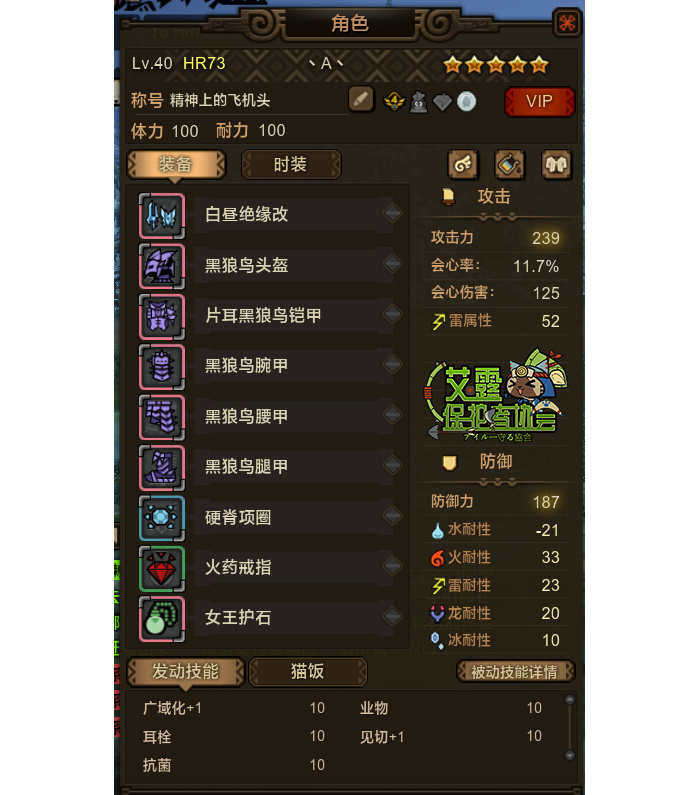Click the title edit pencil icon

(361, 99)
